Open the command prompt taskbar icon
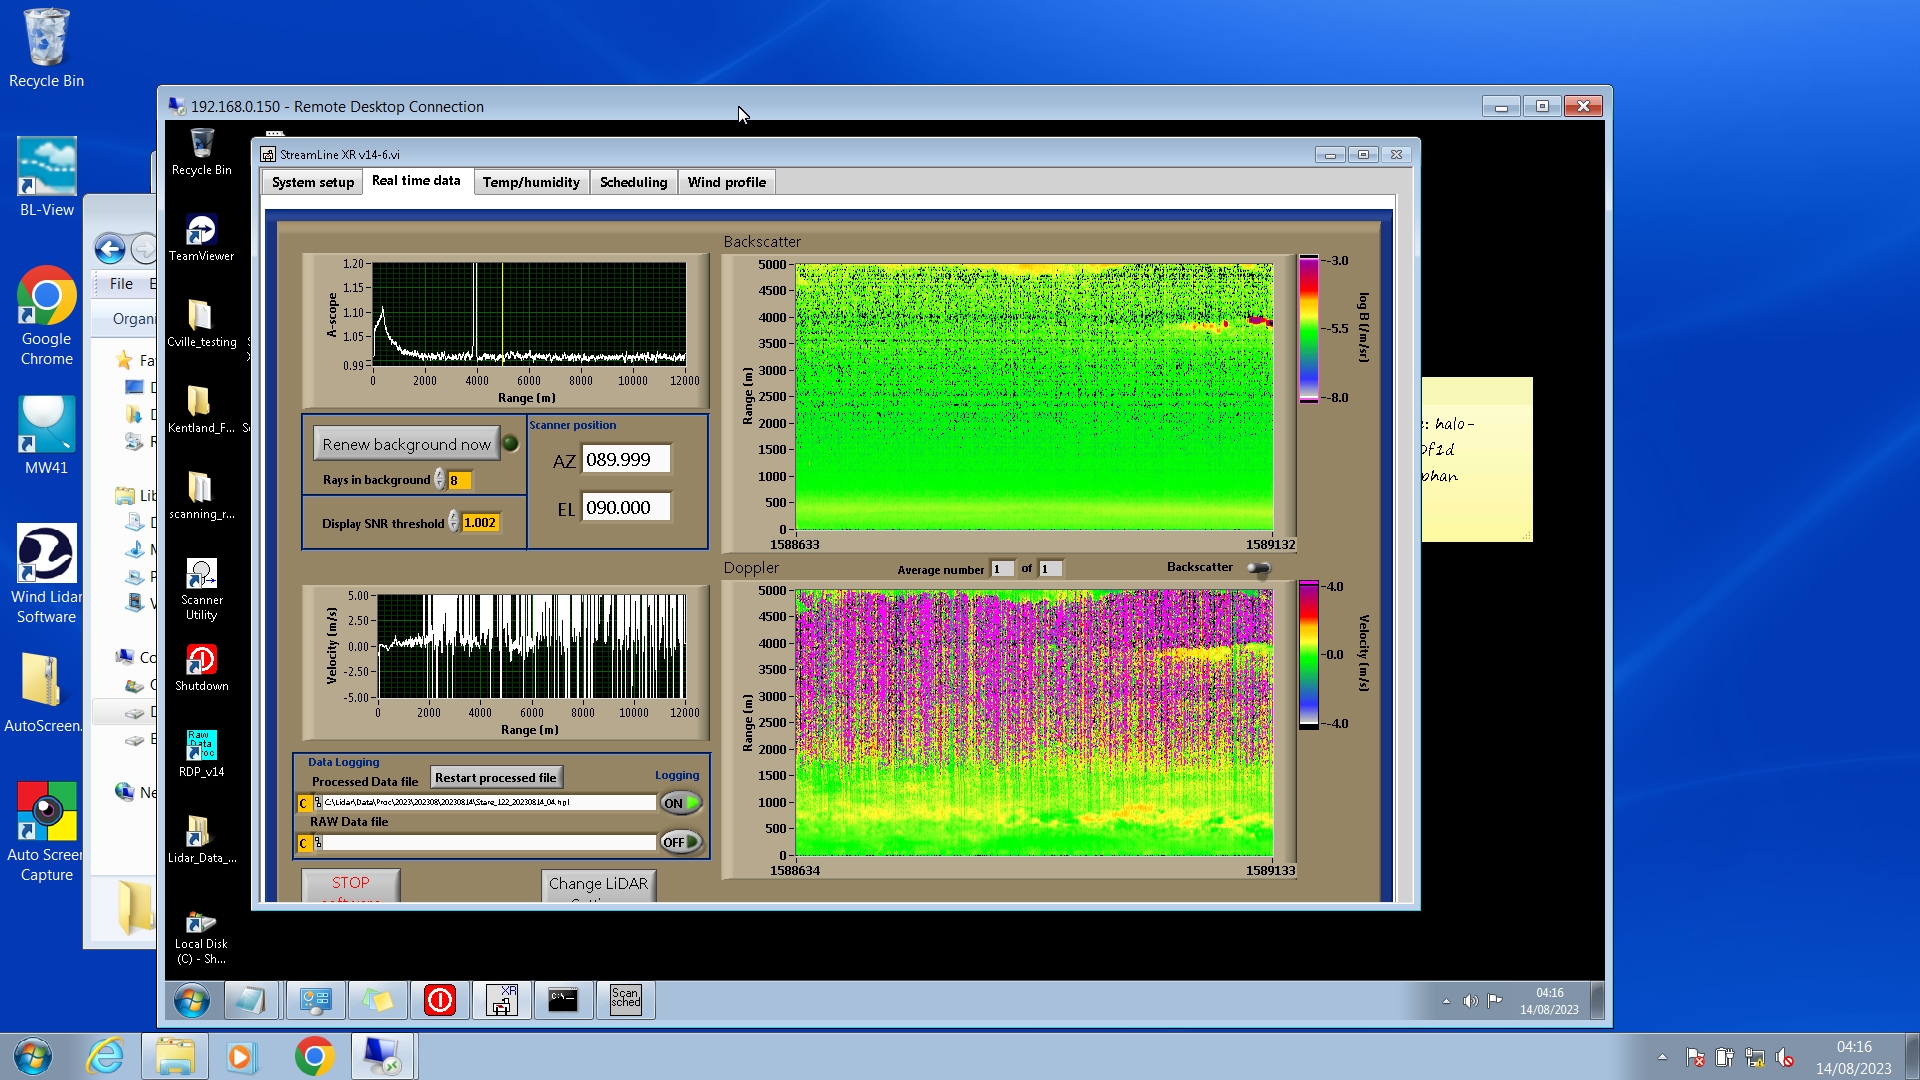Viewport: 1920px width, 1080px height. [563, 999]
